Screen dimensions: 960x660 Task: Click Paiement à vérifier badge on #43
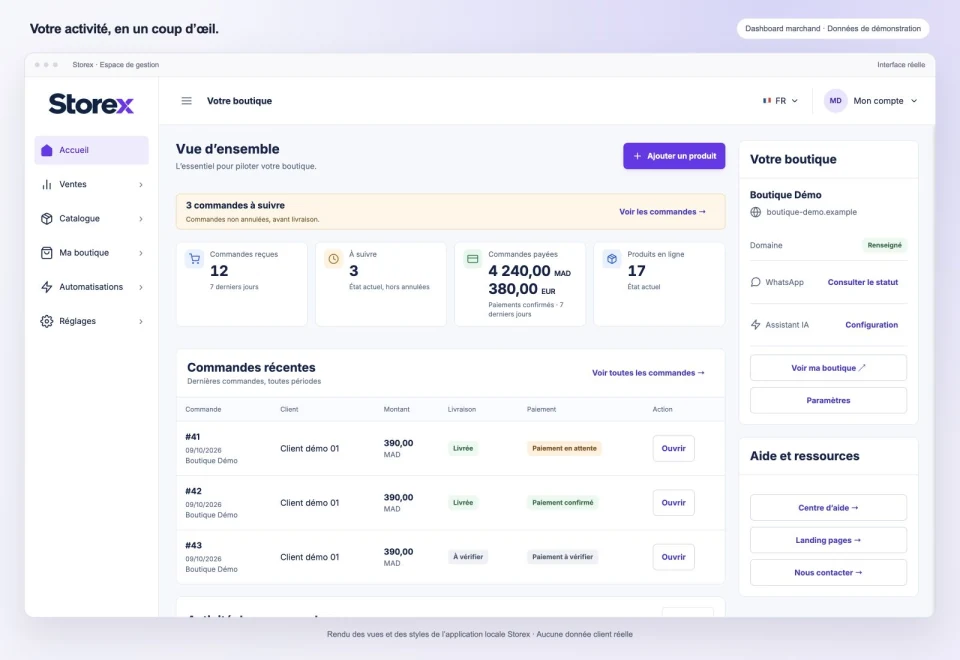coord(562,557)
